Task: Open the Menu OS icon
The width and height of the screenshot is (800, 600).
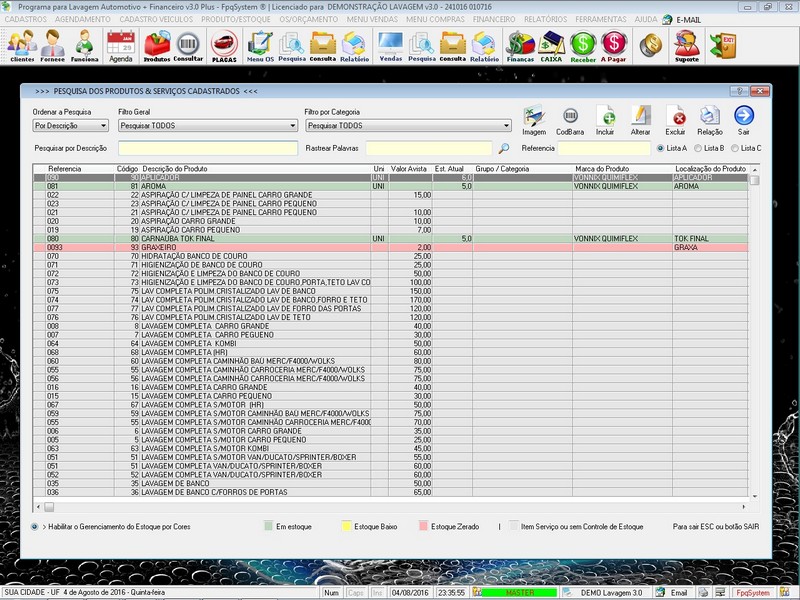Action: point(260,46)
